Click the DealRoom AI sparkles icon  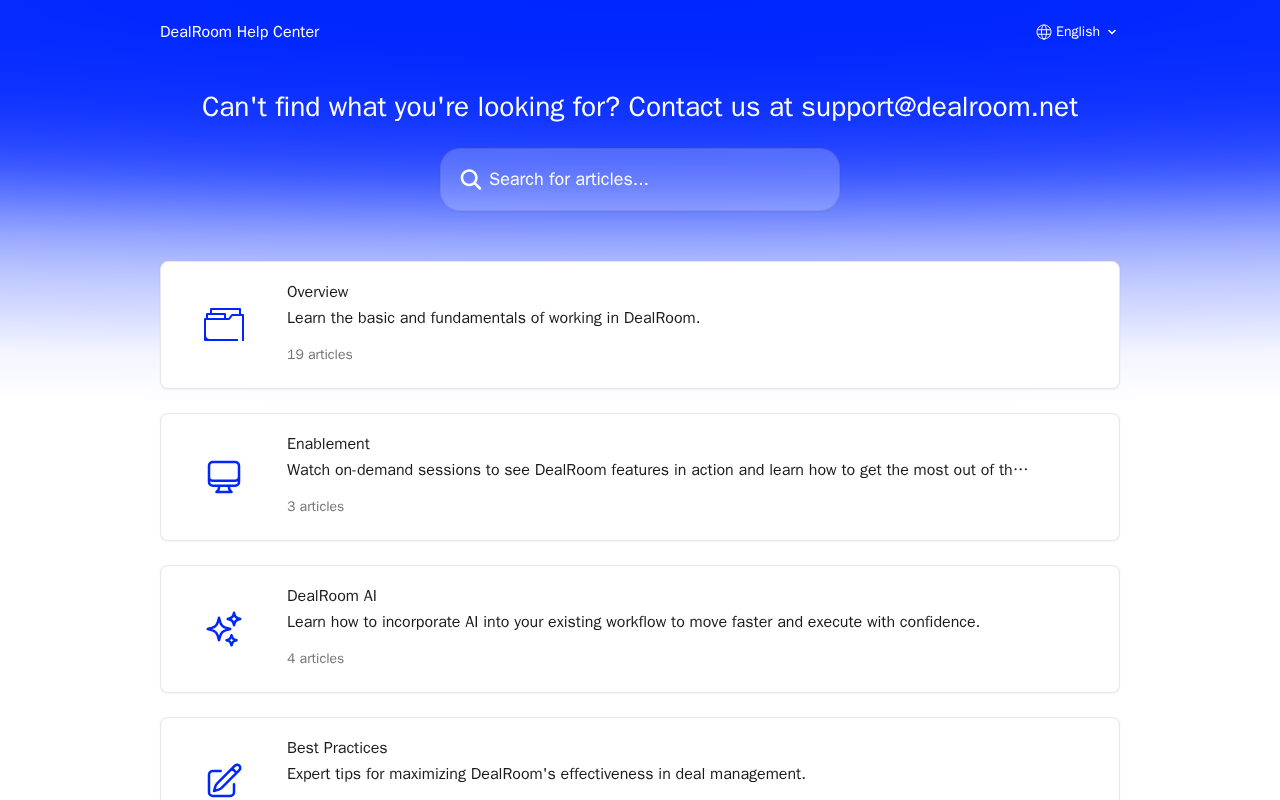(x=224, y=629)
